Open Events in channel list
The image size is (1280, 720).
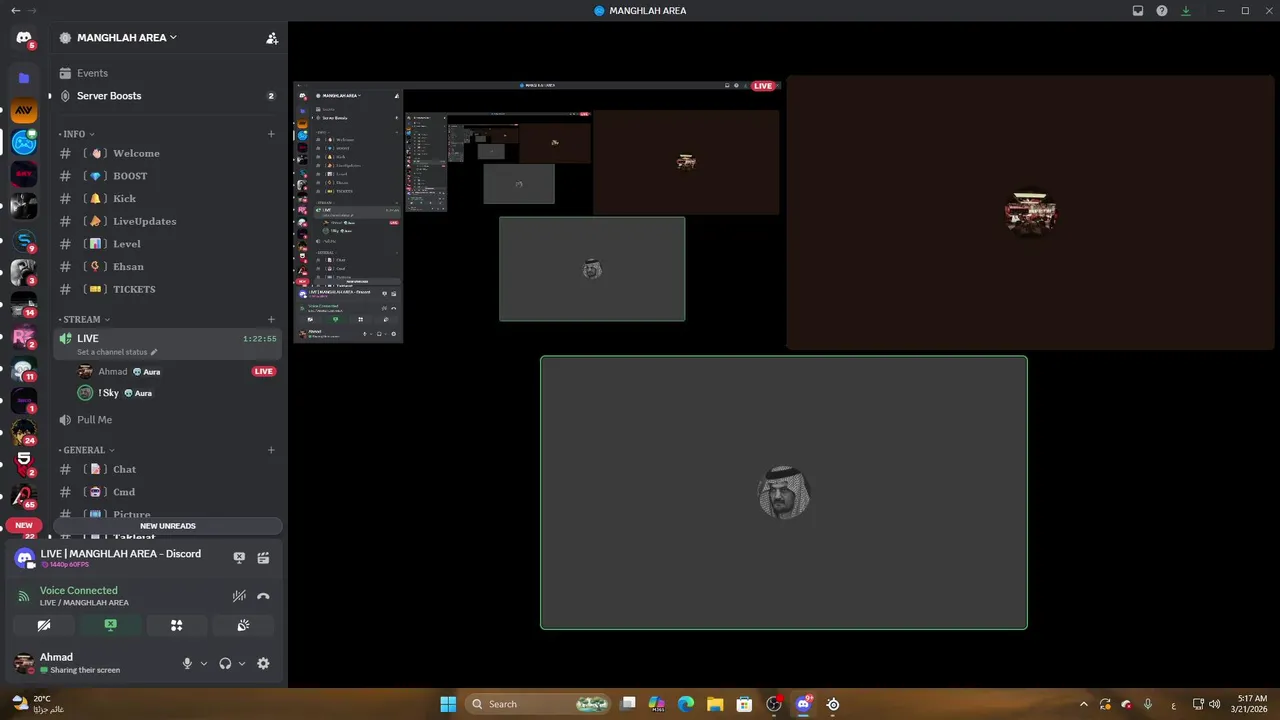coord(167,73)
